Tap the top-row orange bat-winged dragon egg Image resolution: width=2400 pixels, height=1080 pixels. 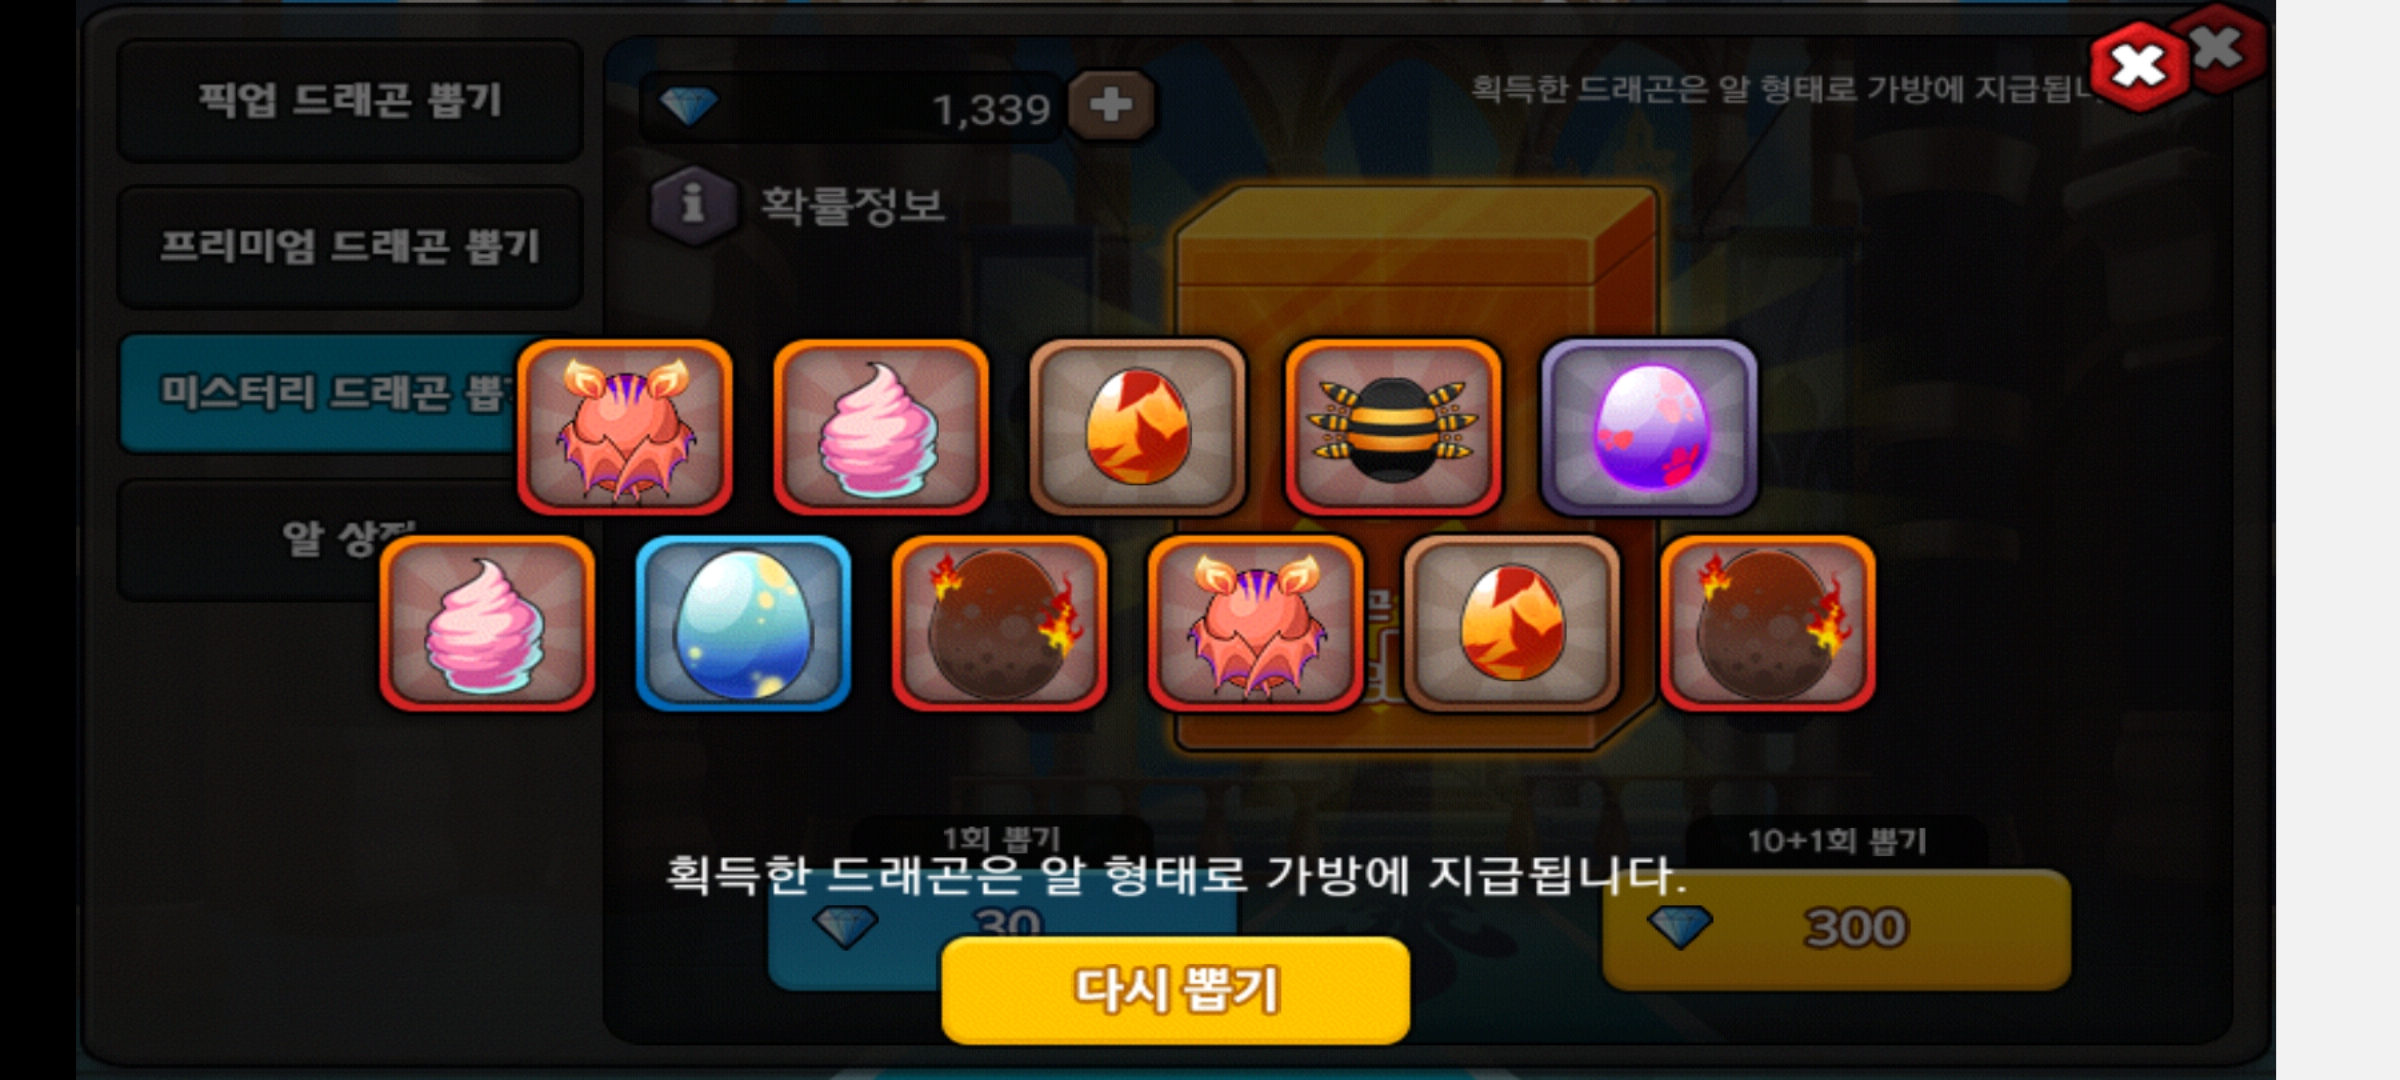tap(625, 427)
